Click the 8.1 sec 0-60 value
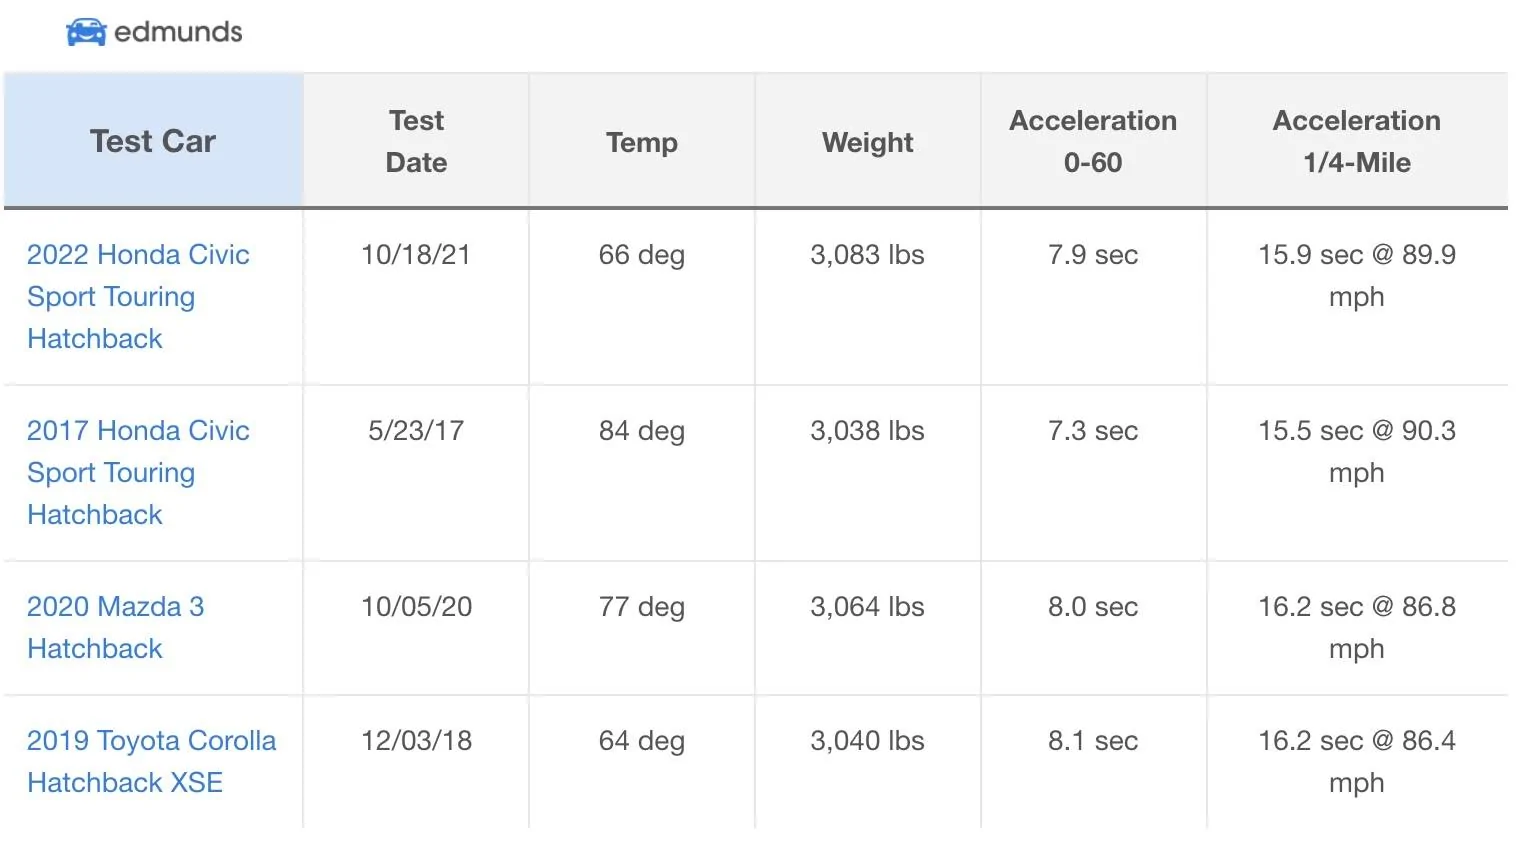 [x=1093, y=741]
